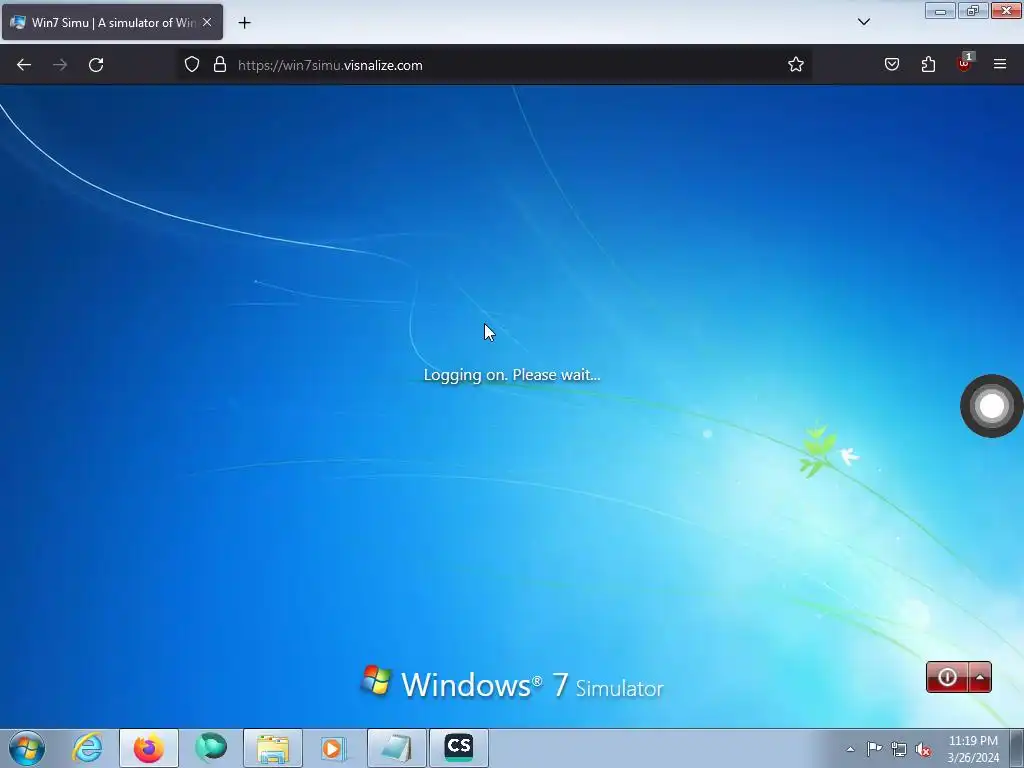
Task: Show hidden system tray icons
Action: [x=850, y=749]
